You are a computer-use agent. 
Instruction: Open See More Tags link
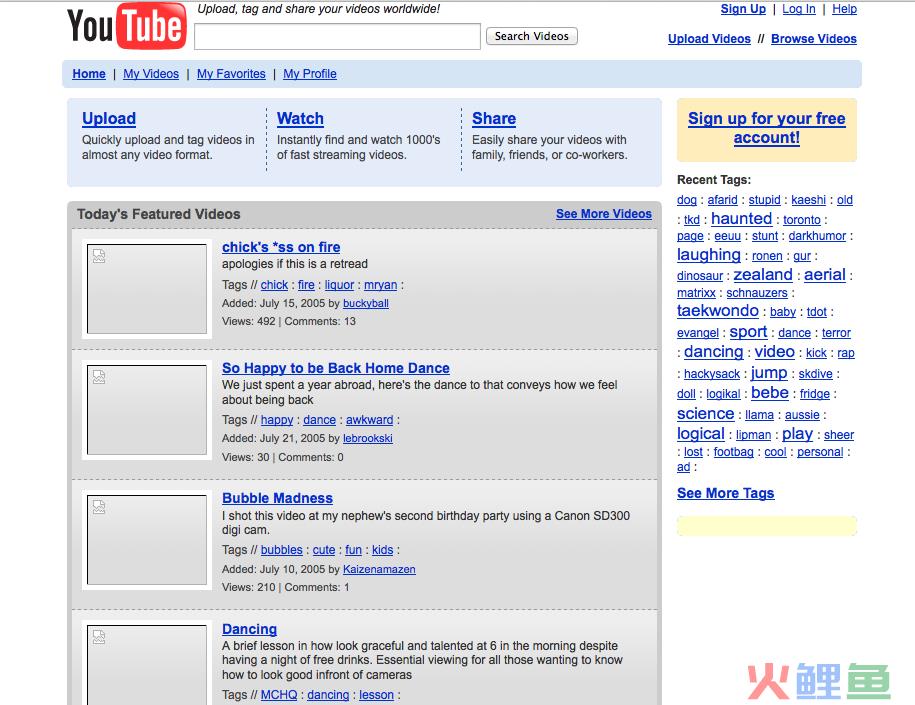tap(725, 493)
